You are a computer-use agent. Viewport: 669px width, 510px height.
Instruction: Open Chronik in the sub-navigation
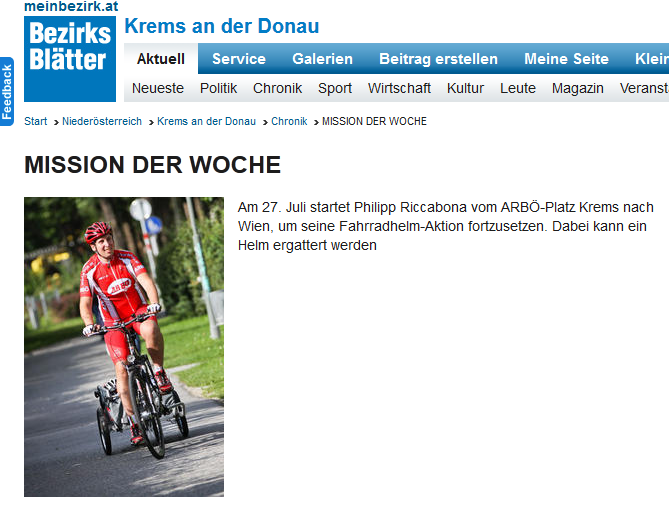[x=277, y=88]
